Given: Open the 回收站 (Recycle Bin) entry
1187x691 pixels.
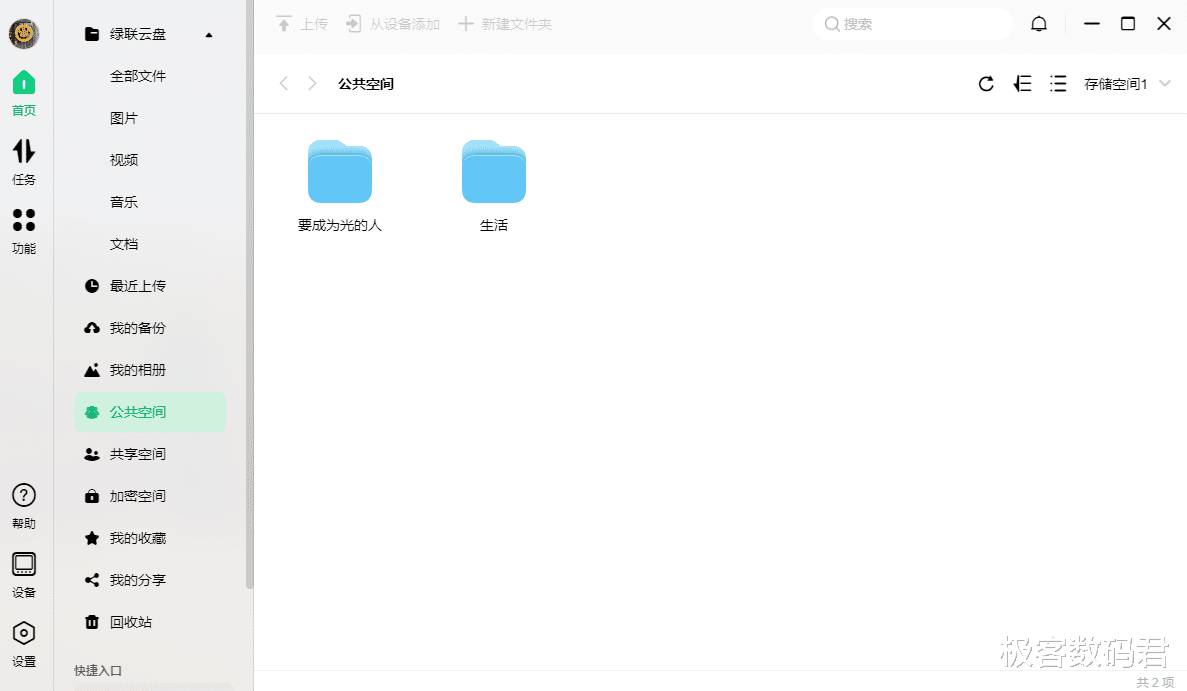Looking at the screenshot, I should (x=124, y=621).
